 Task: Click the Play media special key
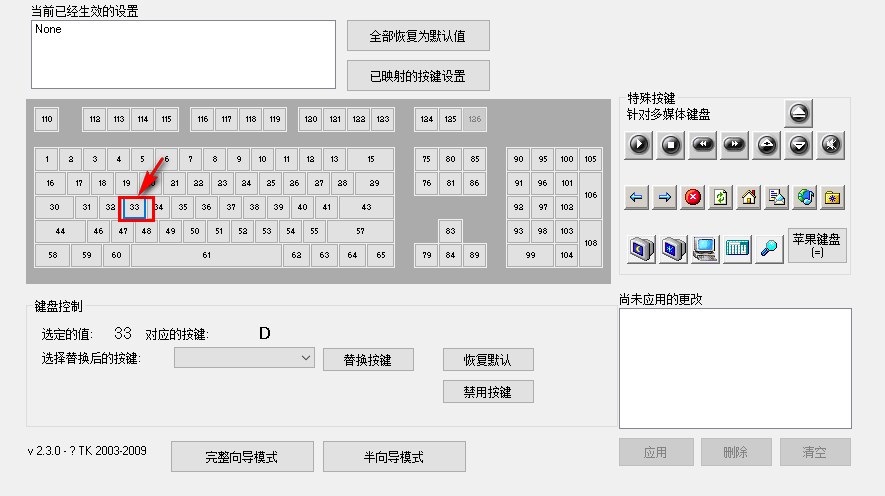638,145
